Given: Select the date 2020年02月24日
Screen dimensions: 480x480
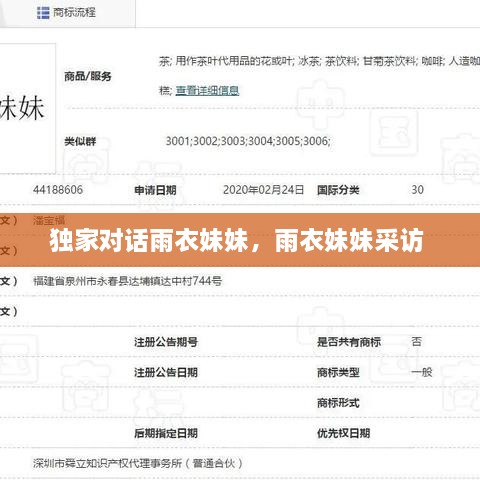Looking at the screenshot, I should [263, 190].
